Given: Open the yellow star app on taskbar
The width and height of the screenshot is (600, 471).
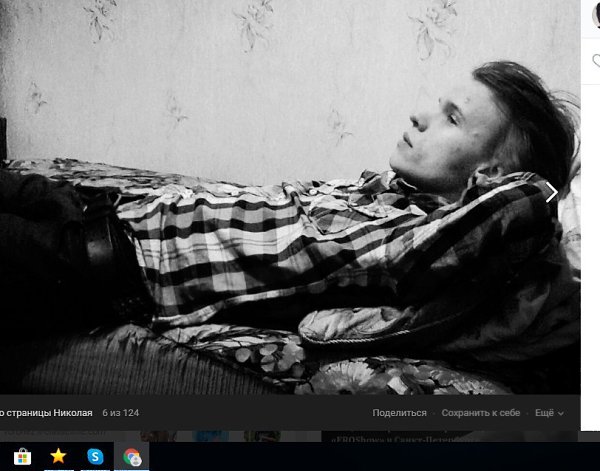Looking at the screenshot, I should [58, 456].
